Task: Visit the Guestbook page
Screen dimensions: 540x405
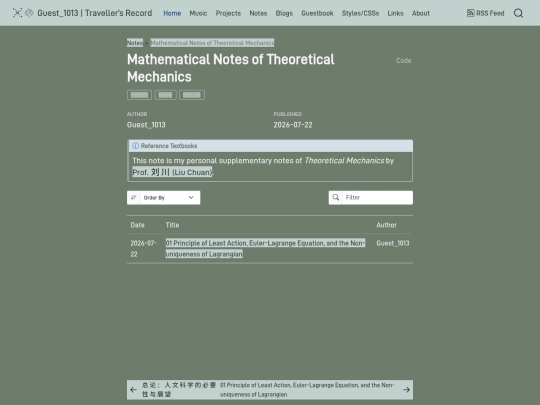Action: pos(317,13)
